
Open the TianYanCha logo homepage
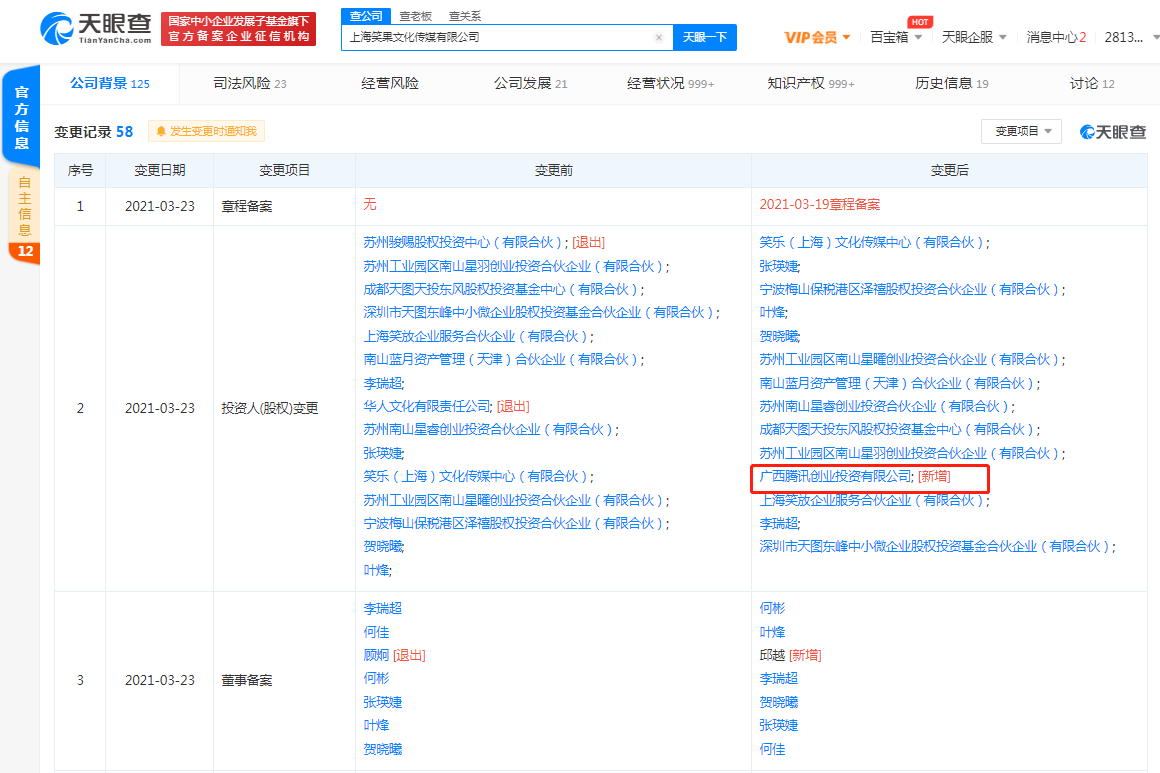(x=95, y=28)
